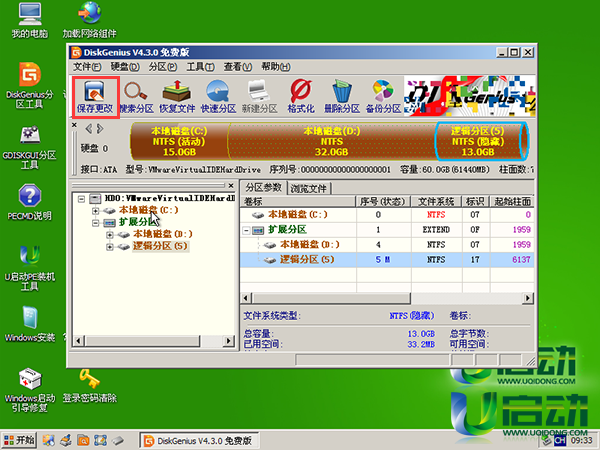This screenshot has height=450, width=600.
Task: Select the D: partition block in disk map
Action: pos(331,141)
